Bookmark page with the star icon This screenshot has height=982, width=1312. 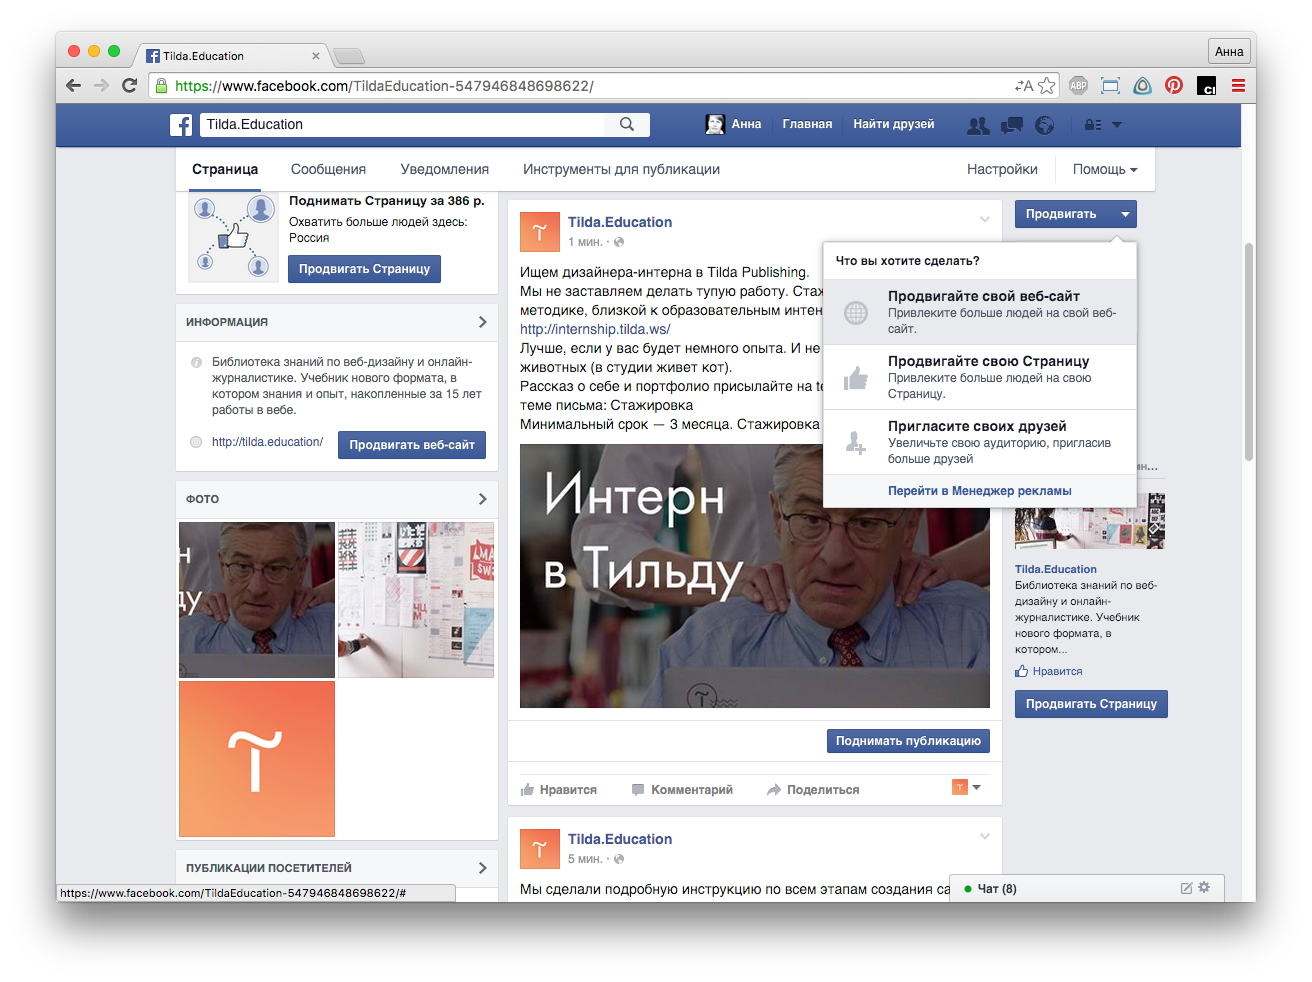tap(1047, 86)
